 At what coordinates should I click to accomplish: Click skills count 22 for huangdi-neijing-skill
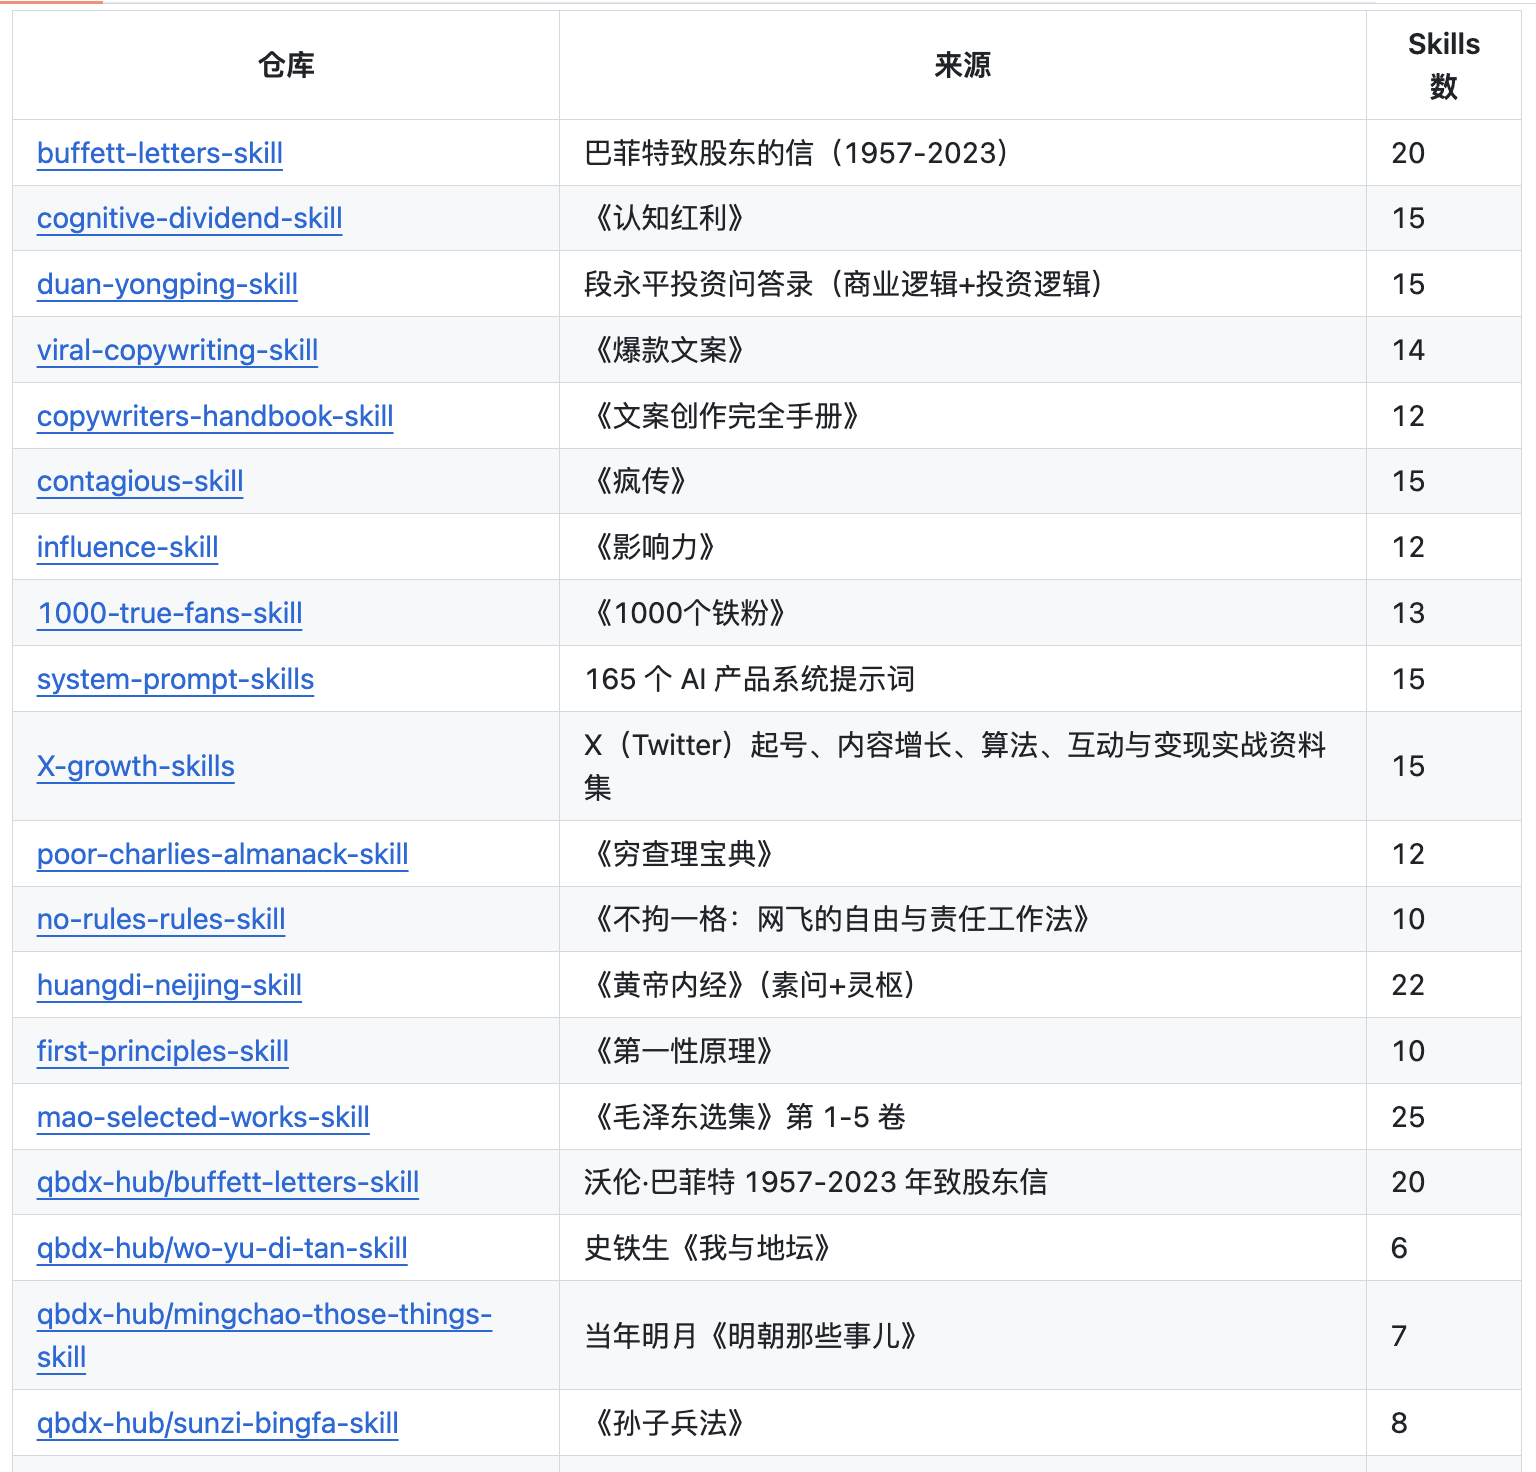click(1408, 985)
